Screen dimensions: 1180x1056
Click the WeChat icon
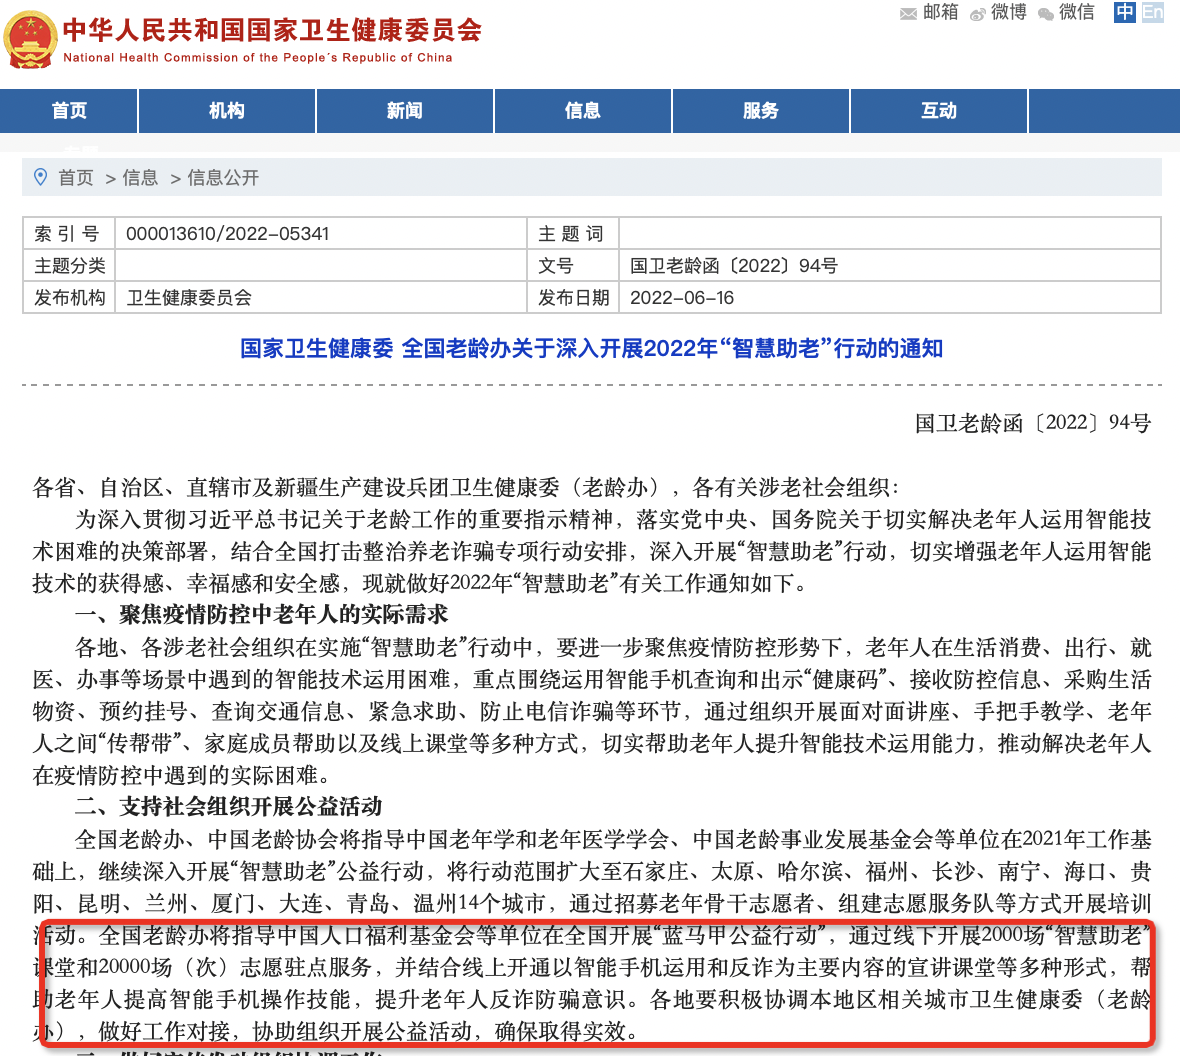[x=1046, y=13]
